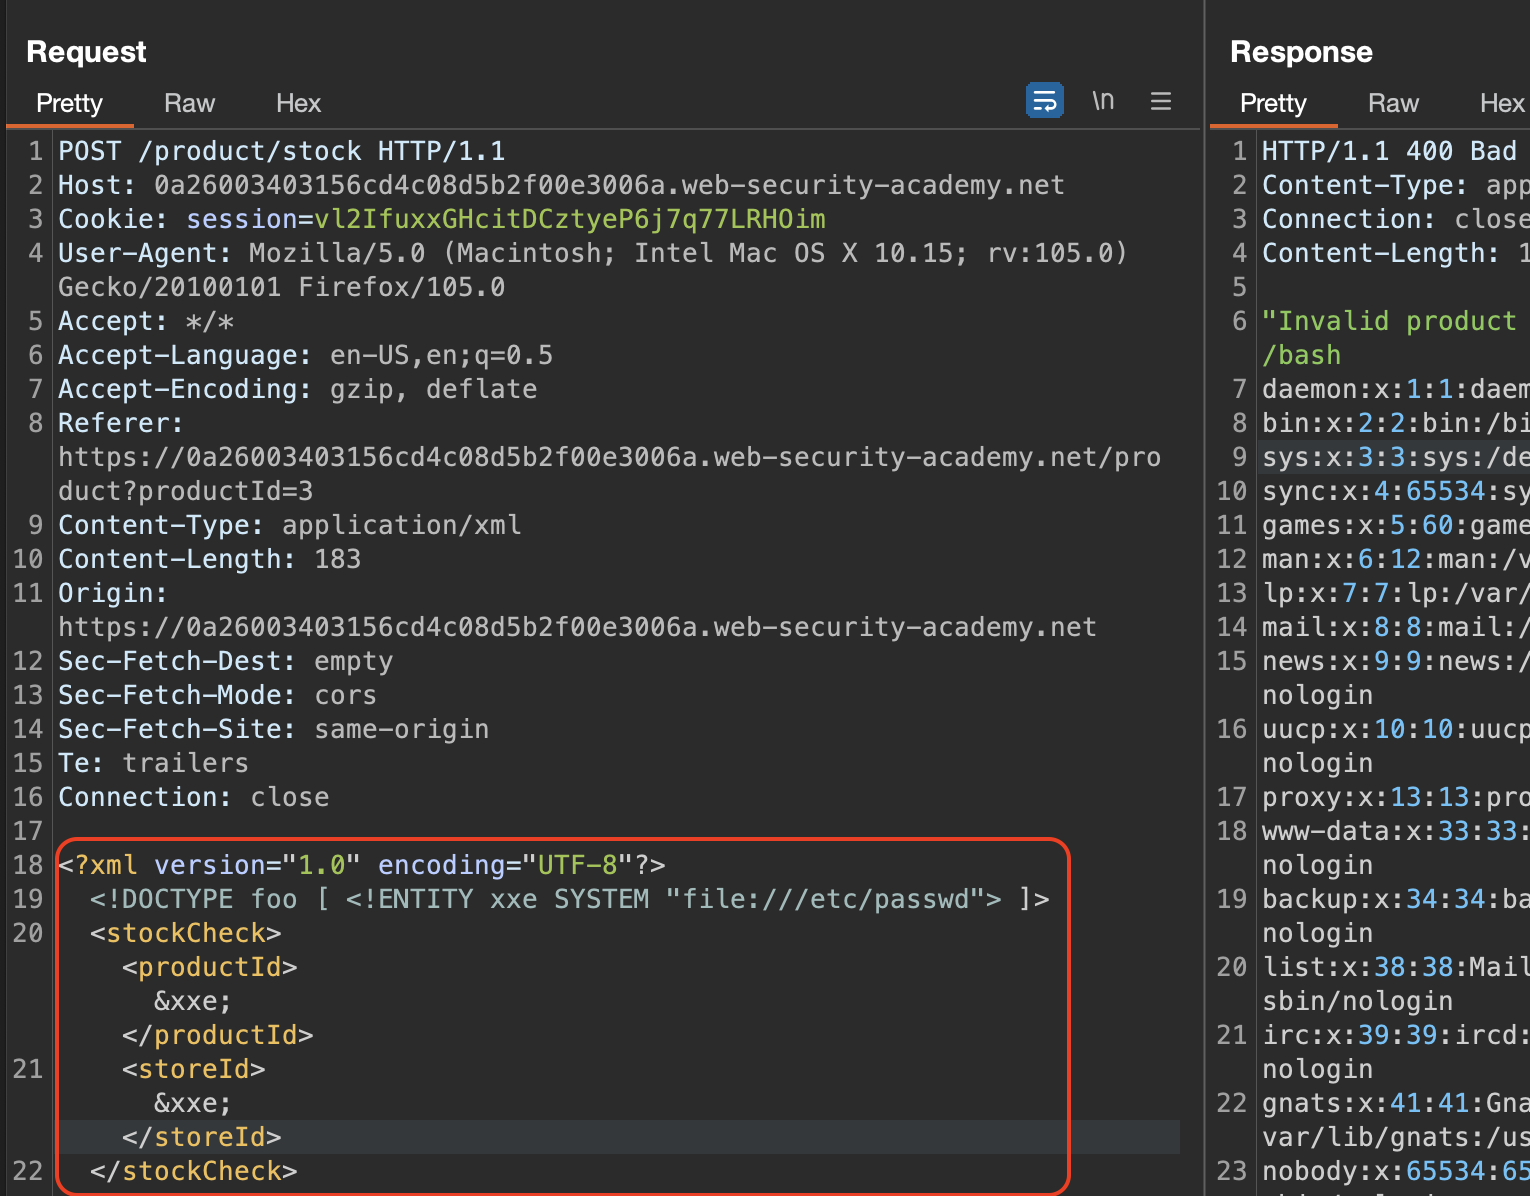Click the bin:x:2:2 passwd entry
This screenshot has height=1196, width=1530.
[1396, 424]
